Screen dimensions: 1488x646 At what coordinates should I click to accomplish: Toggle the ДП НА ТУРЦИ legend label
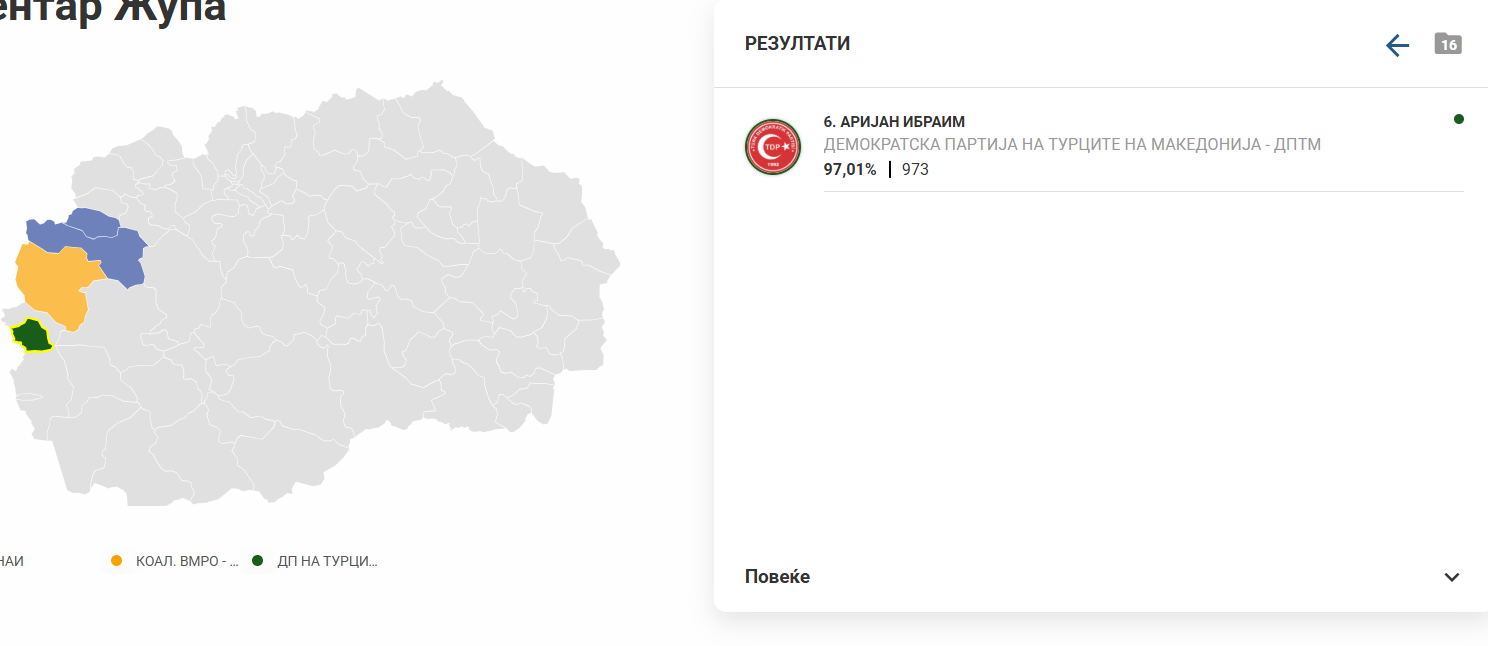[x=327, y=561]
